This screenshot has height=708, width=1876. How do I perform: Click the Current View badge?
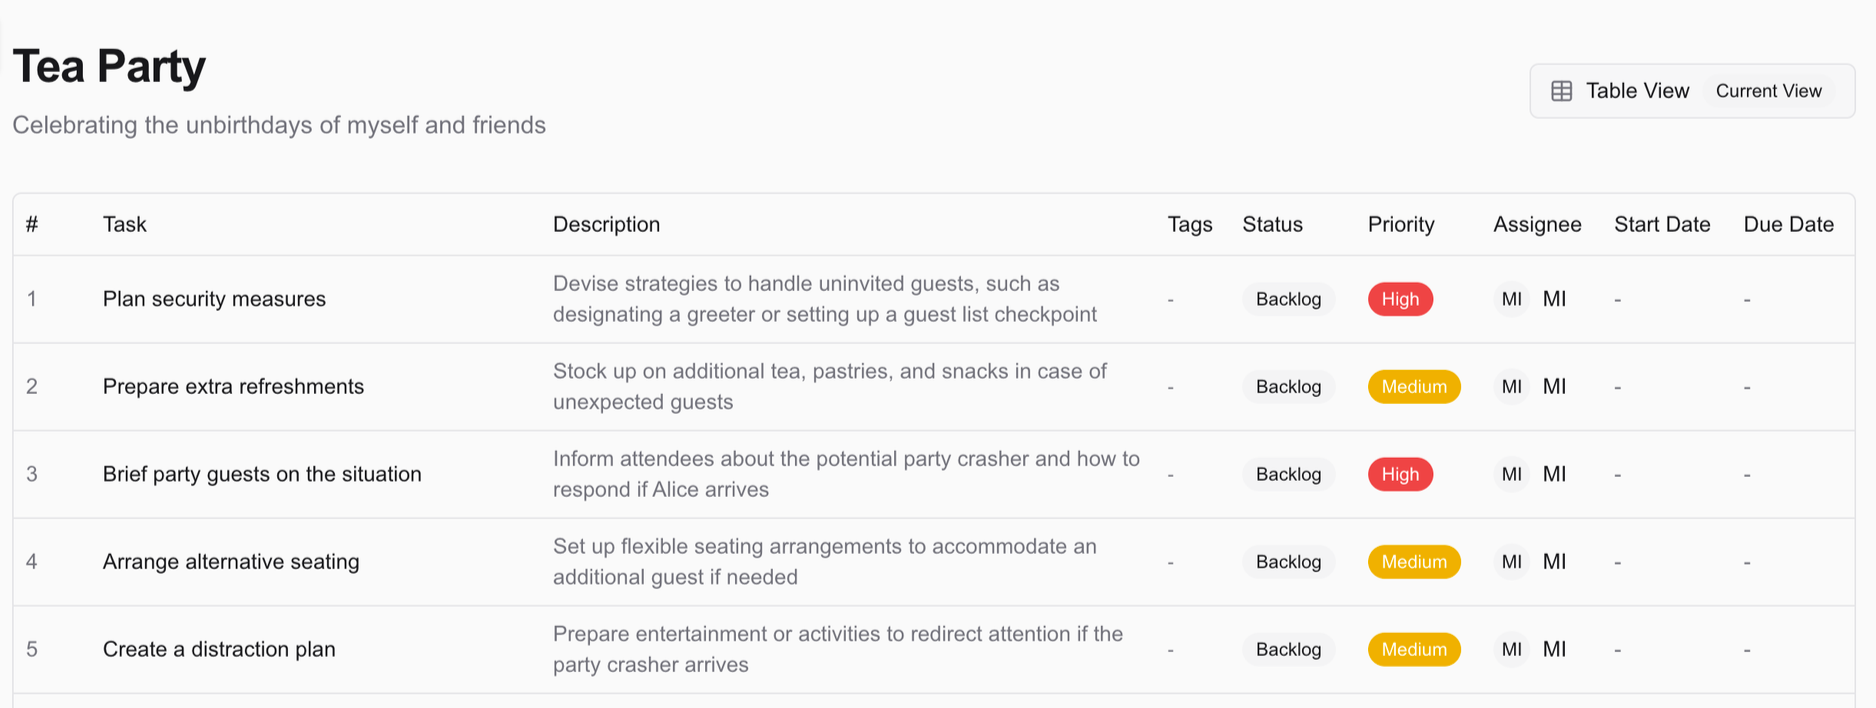1768,91
